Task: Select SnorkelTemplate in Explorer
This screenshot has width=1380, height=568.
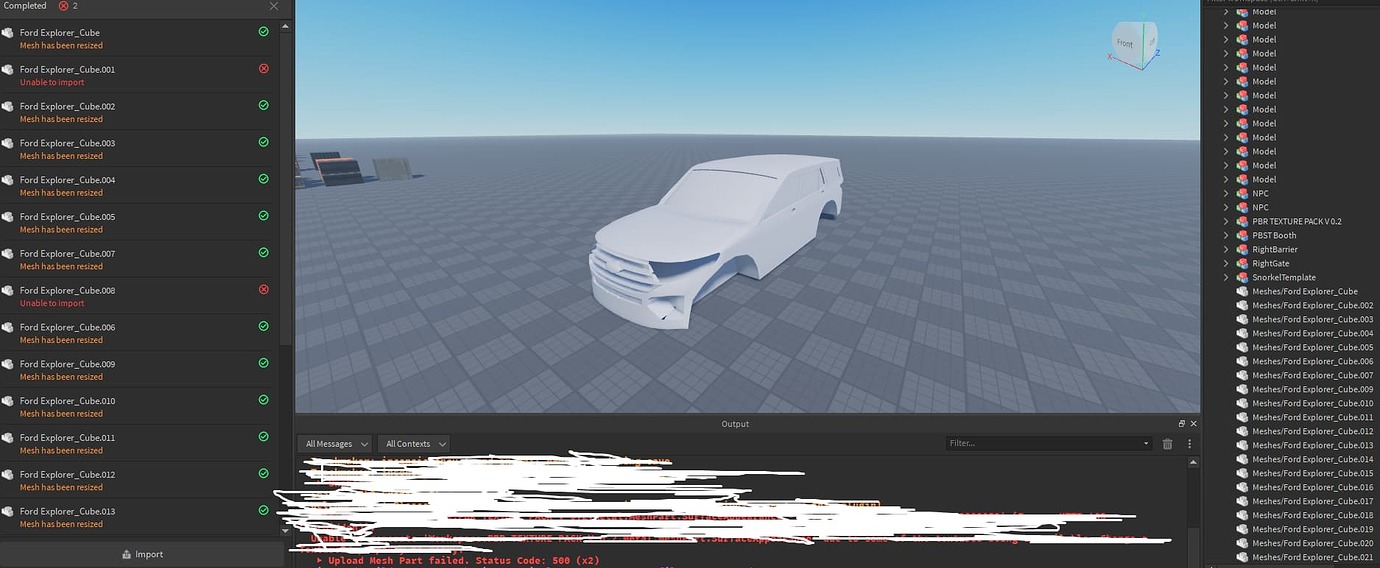Action: [1284, 277]
